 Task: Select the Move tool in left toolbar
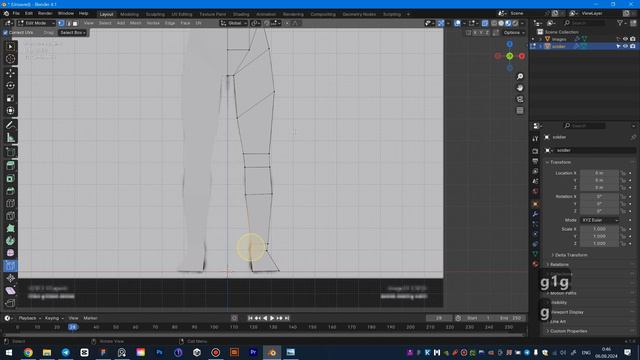11,73
